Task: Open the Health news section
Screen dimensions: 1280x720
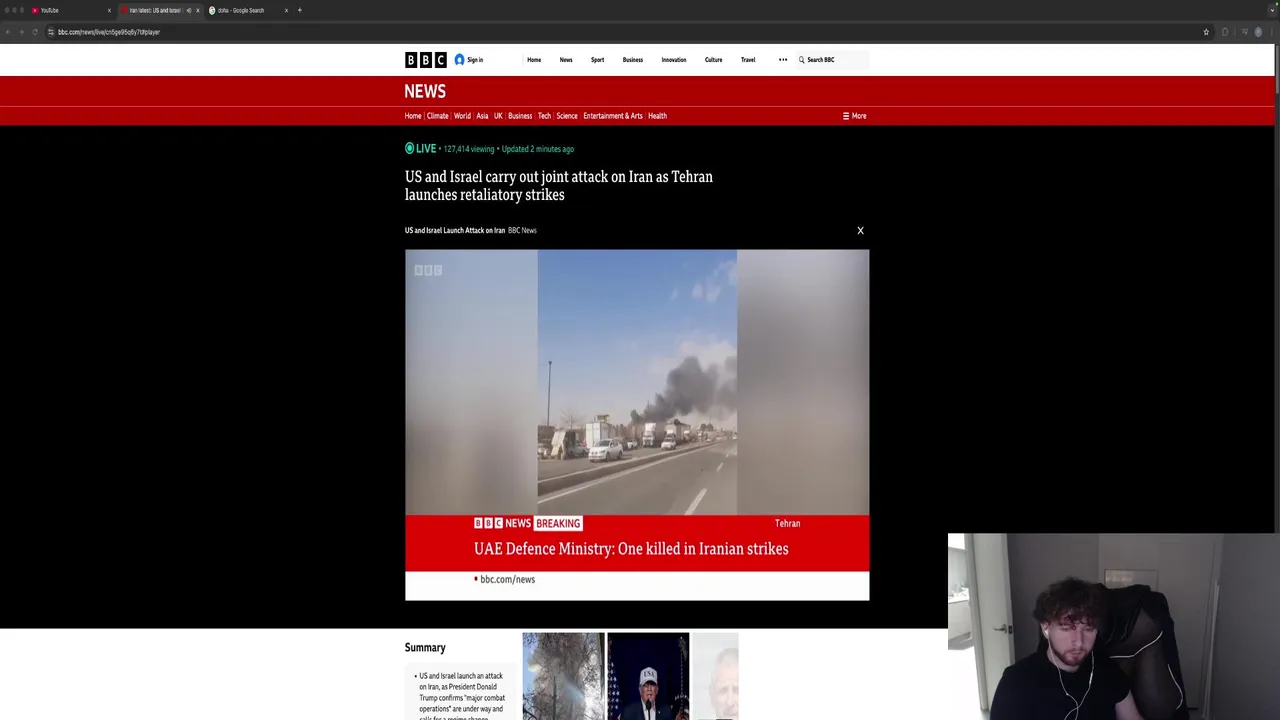Action: 657,116
